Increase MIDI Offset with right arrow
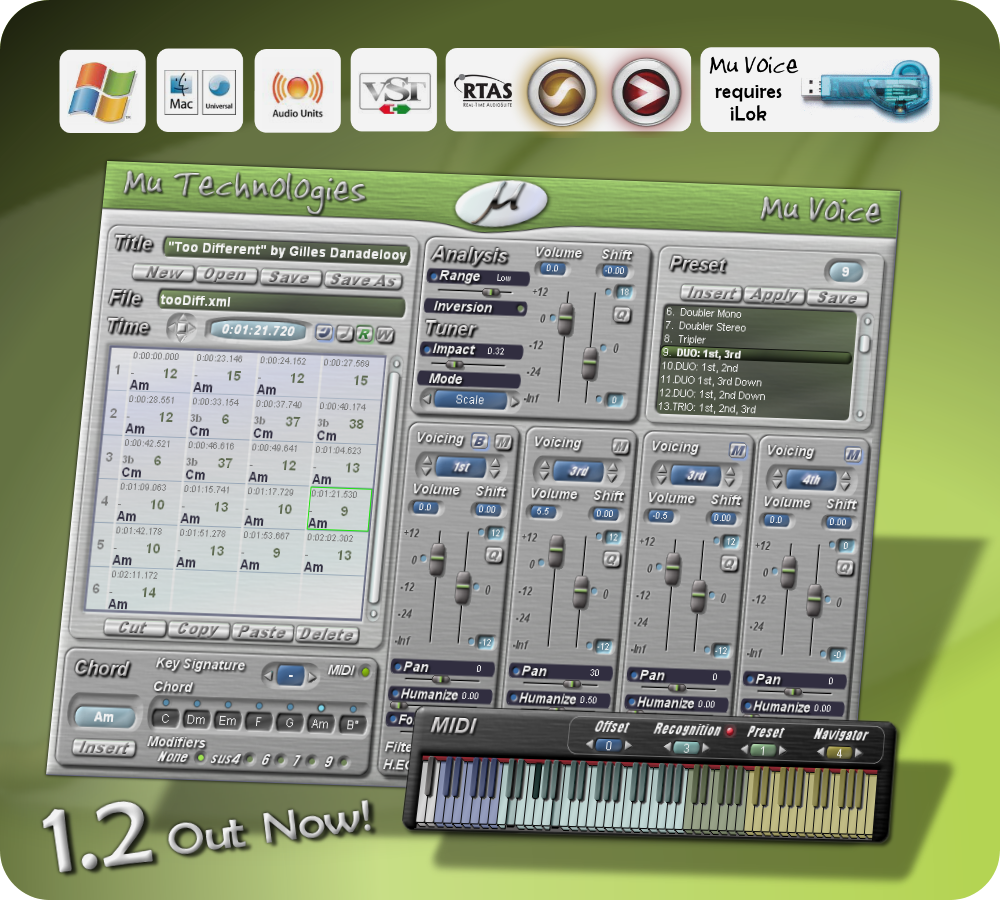Viewport: 1000px width, 900px height. [628, 745]
